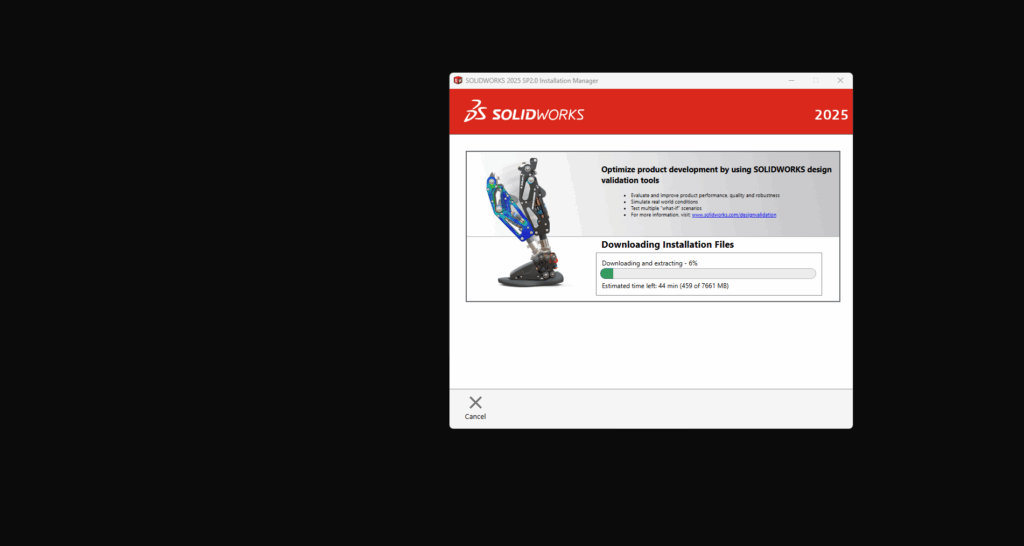Open the solidworks.com/designvalidation link
Viewport: 1024px width, 546px height.
tap(734, 215)
